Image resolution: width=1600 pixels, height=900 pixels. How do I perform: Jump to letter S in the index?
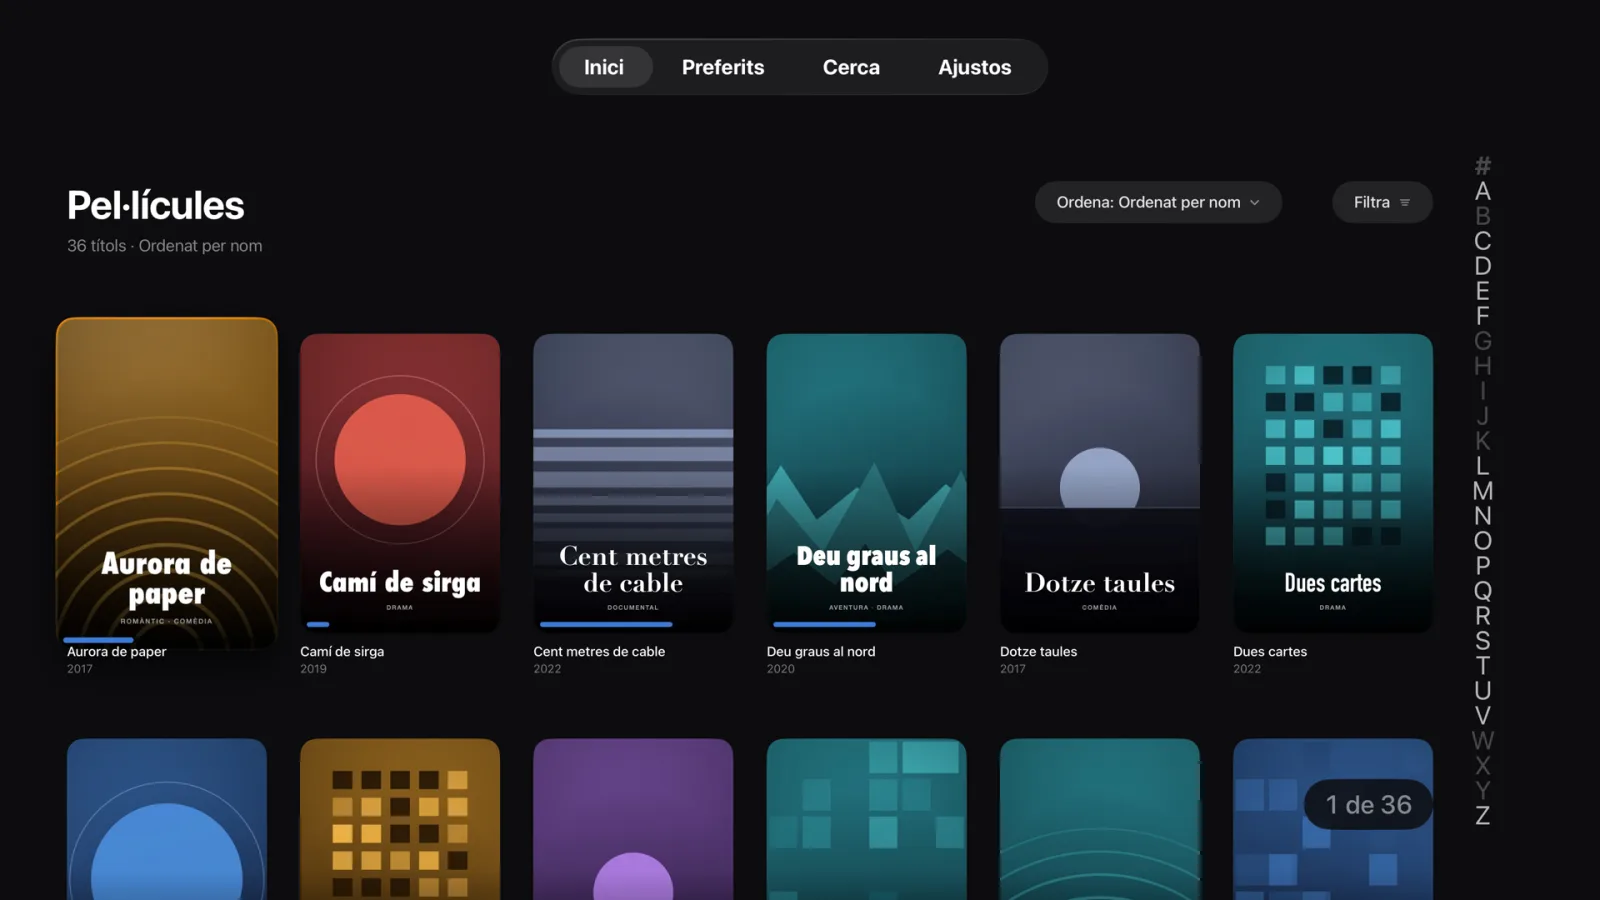click(x=1483, y=641)
